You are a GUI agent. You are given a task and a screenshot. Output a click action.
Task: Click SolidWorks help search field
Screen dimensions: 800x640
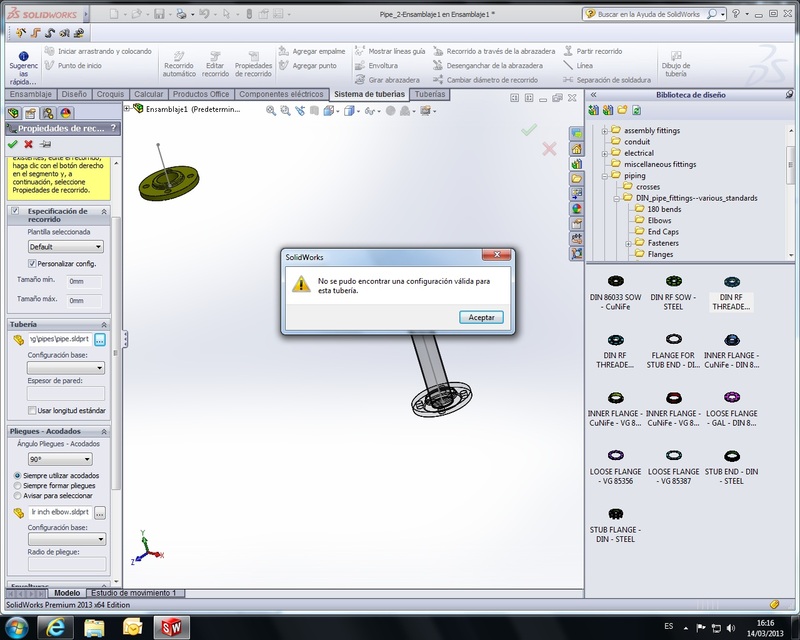click(x=648, y=14)
